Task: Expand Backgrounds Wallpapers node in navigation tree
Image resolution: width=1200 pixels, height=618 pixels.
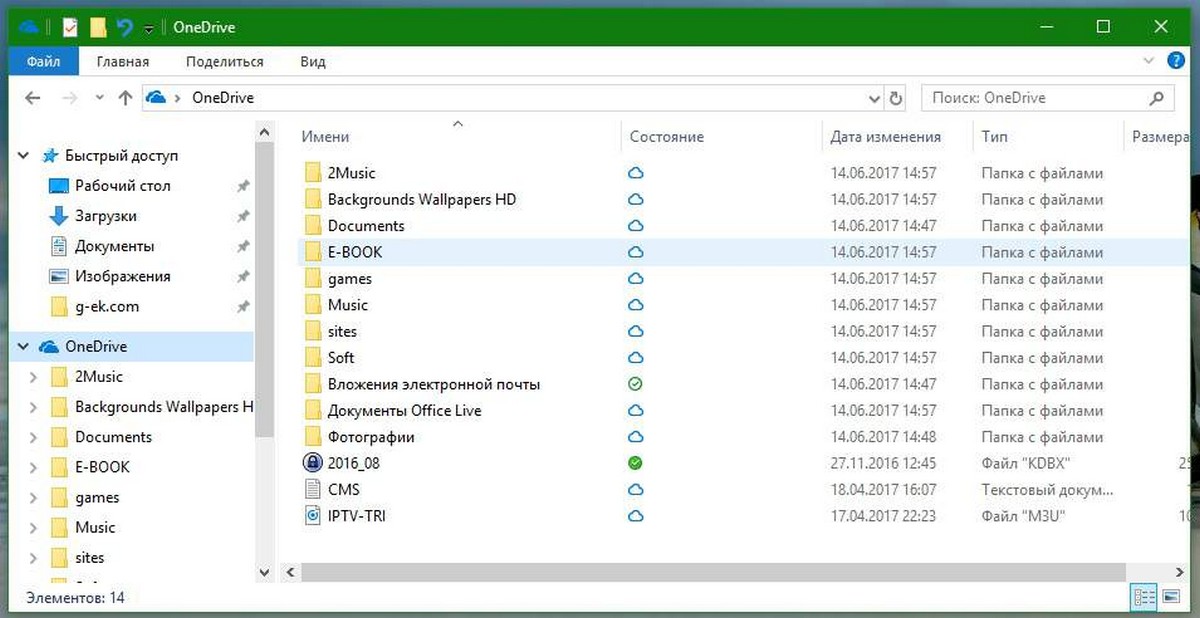Action: click(33, 407)
